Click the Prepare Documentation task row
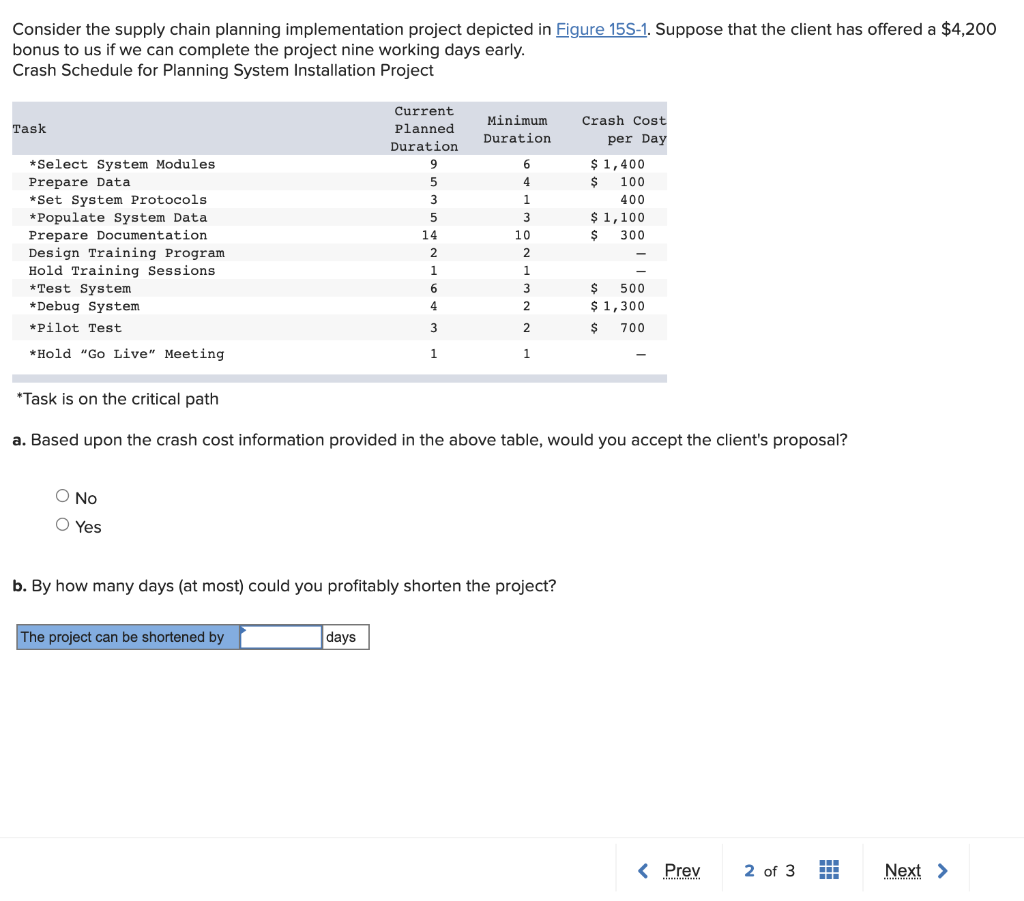 340,235
